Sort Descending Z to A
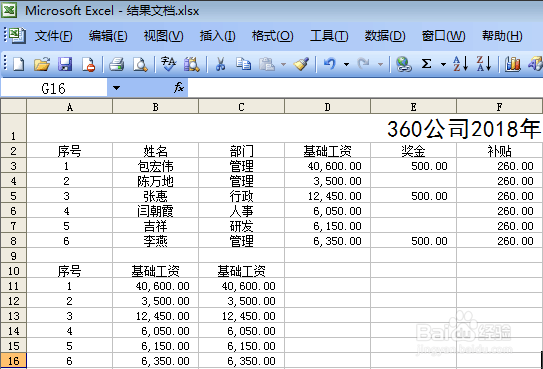 point(484,64)
